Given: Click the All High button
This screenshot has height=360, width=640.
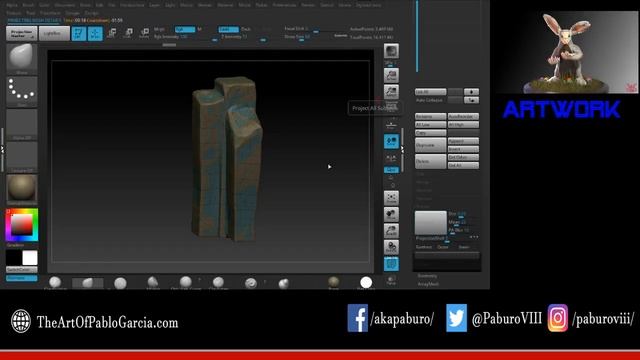Looking at the screenshot, I should pyautogui.click(x=463, y=124).
